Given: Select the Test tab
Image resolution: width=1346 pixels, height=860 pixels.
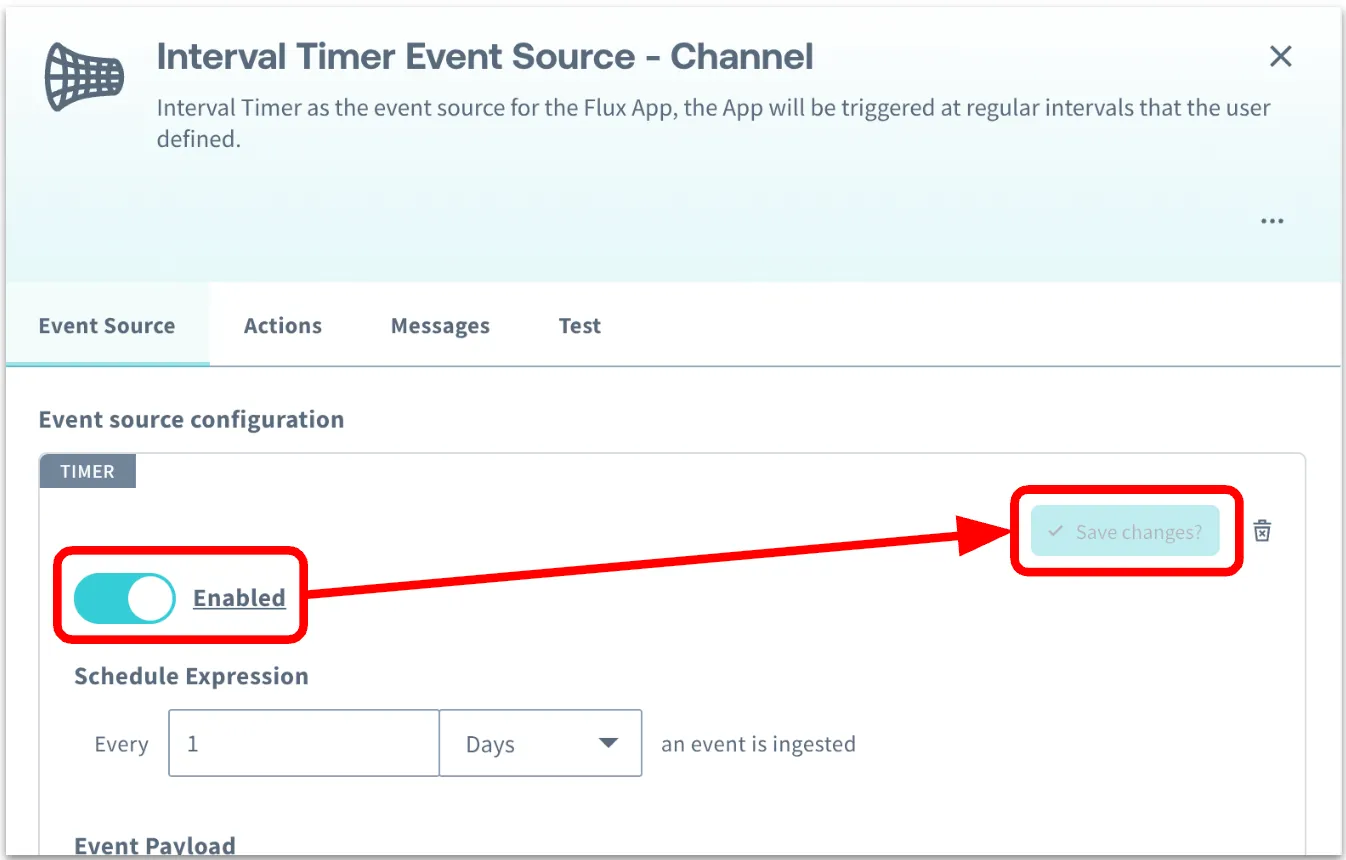Looking at the screenshot, I should click(580, 326).
